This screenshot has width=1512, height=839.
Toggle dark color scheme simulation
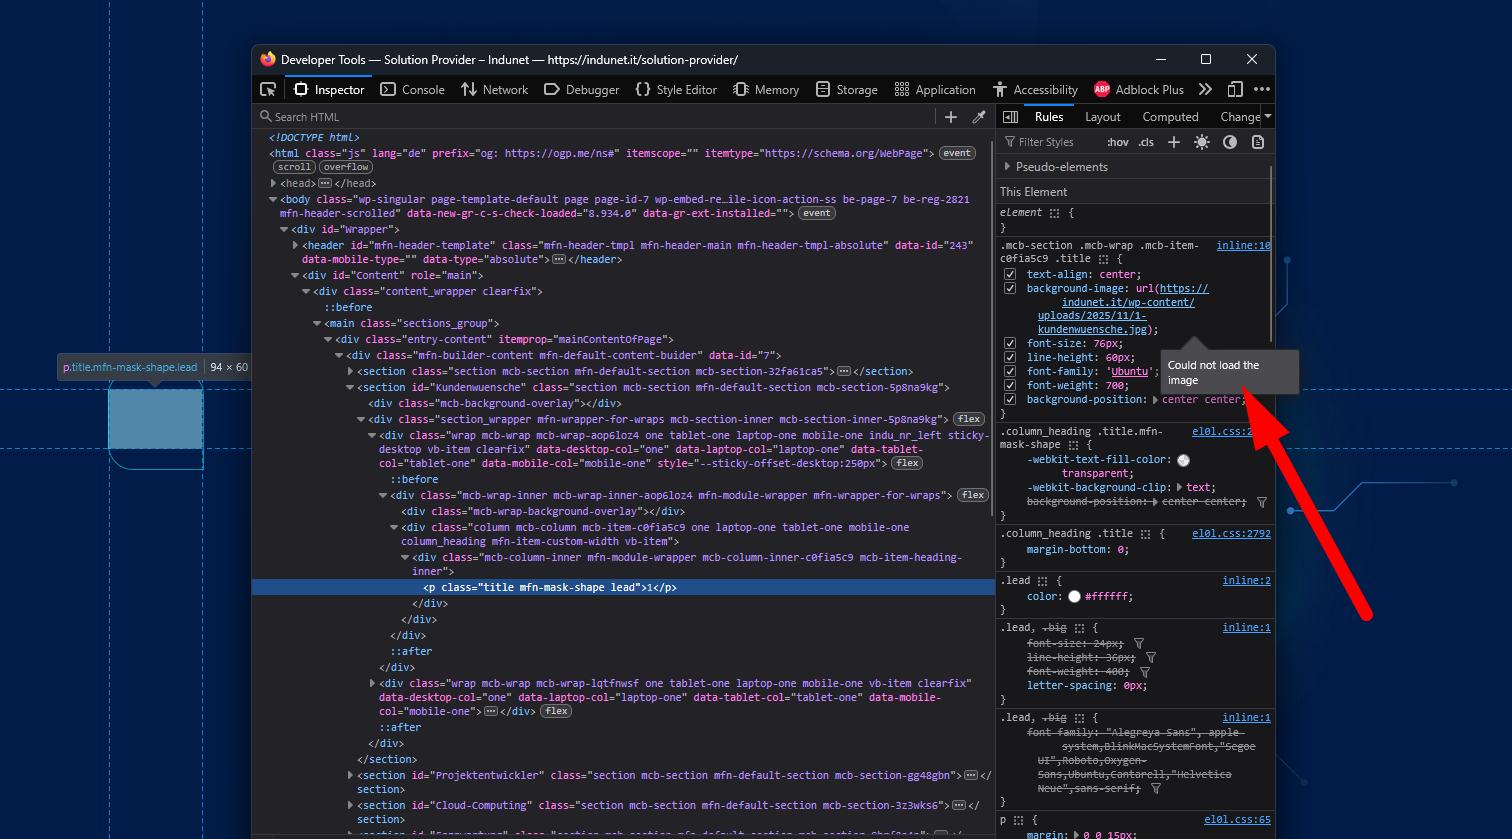pos(1230,142)
